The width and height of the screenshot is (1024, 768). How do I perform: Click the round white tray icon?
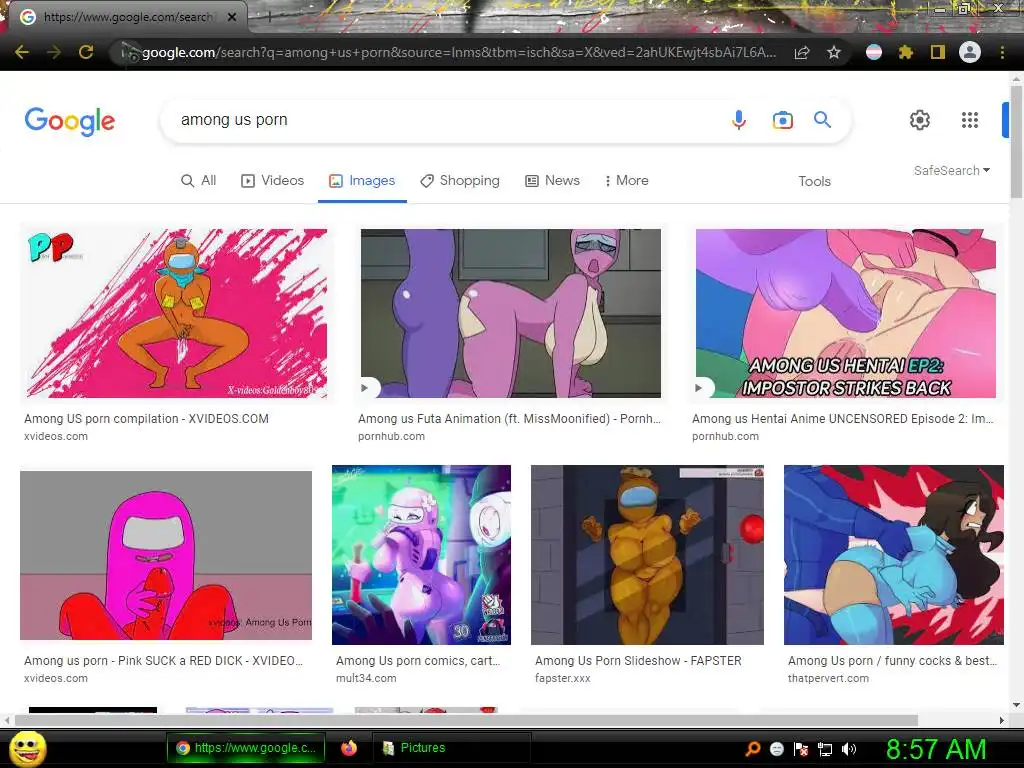pyautogui.click(x=776, y=749)
